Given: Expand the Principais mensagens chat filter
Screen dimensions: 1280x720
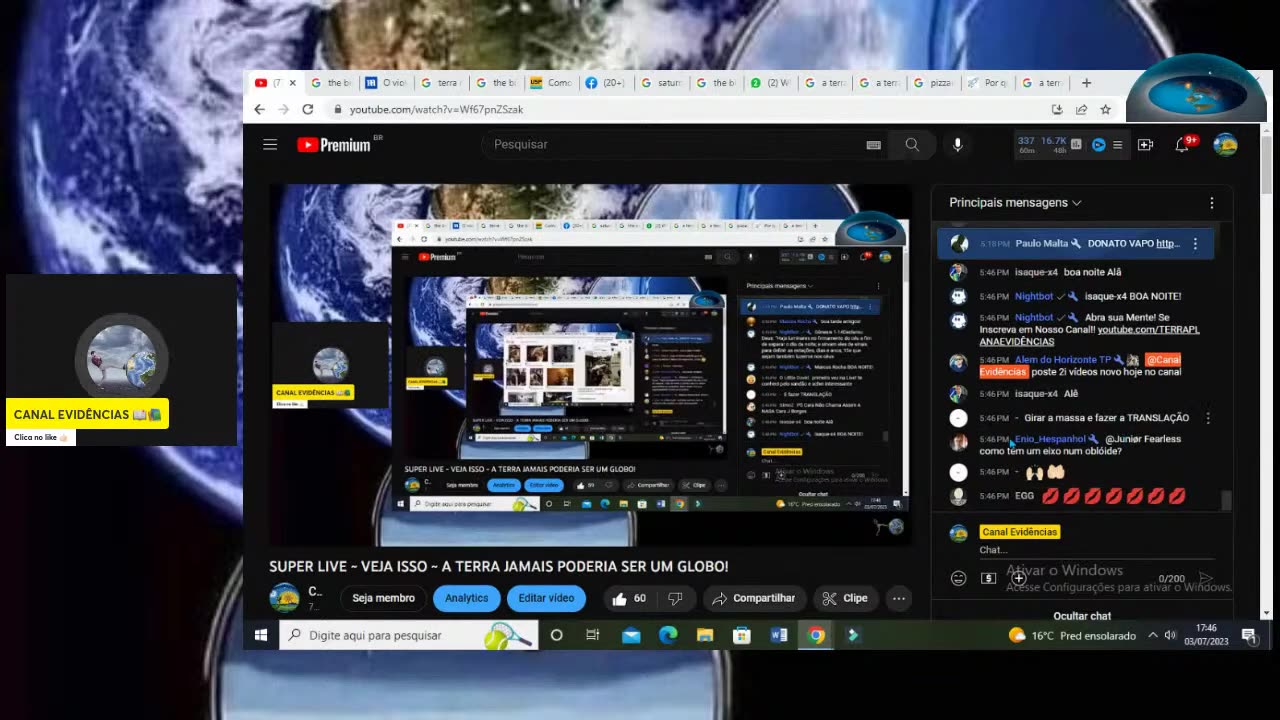Looking at the screenshot, I should 1015,203.
